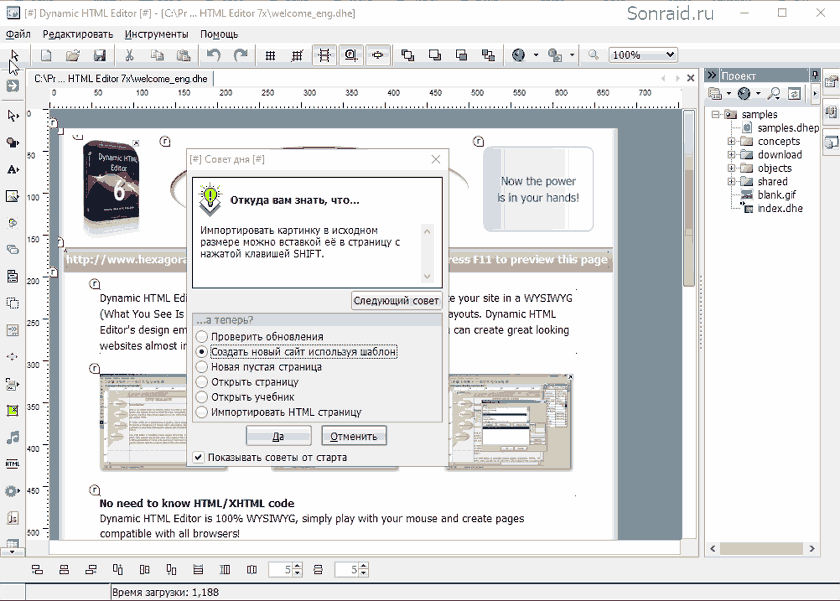This screenshot has height=601, width=840.
Task: Copy using the toolbar copy icon
Action: coord(156,55)
